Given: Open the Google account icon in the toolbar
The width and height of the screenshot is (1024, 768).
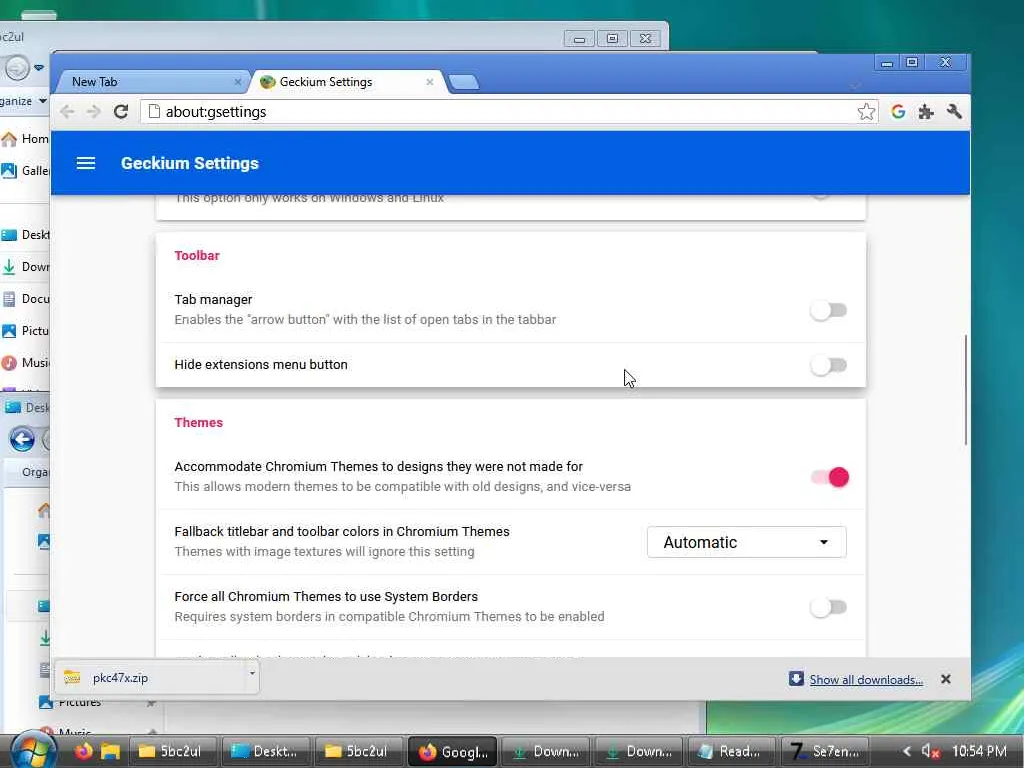Looking at the screenshot, I should 898,112.
